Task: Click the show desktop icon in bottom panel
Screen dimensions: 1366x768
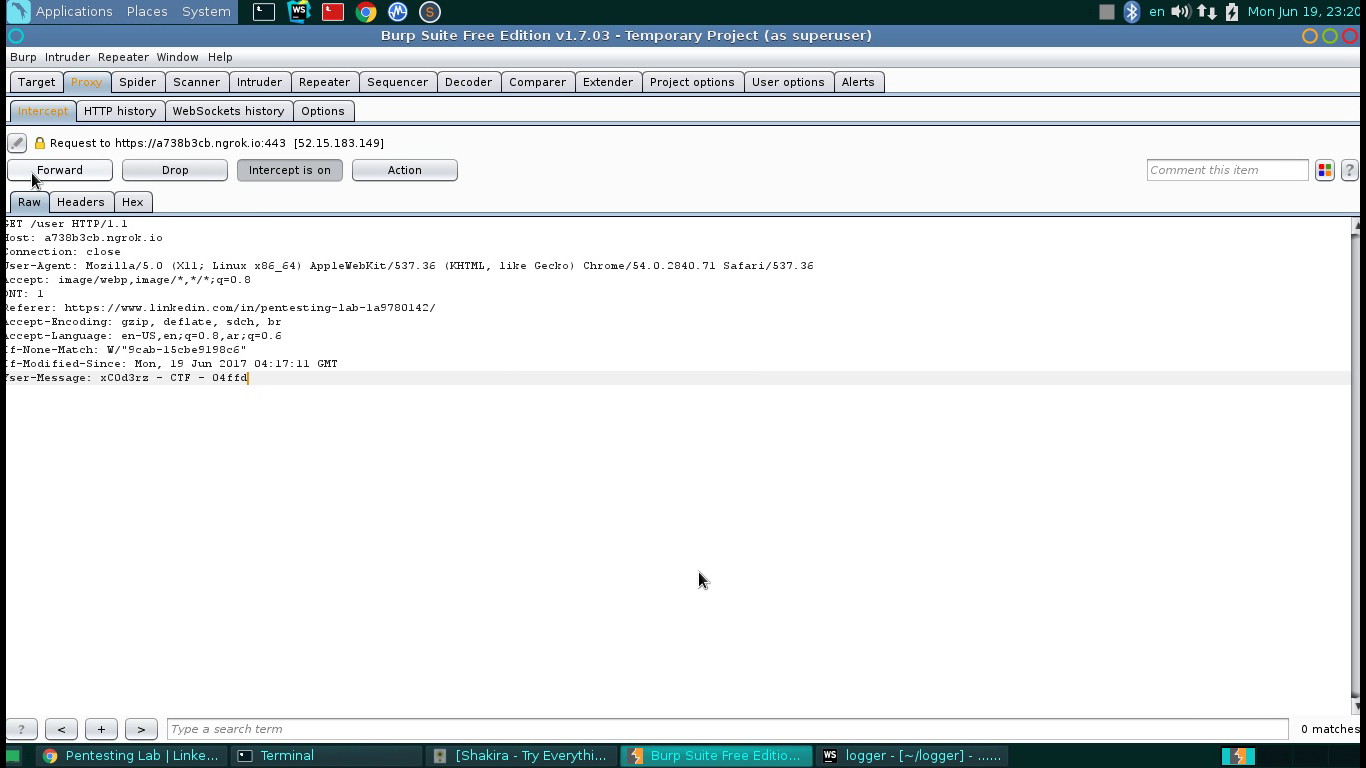Action: click(x=13, y=756)
